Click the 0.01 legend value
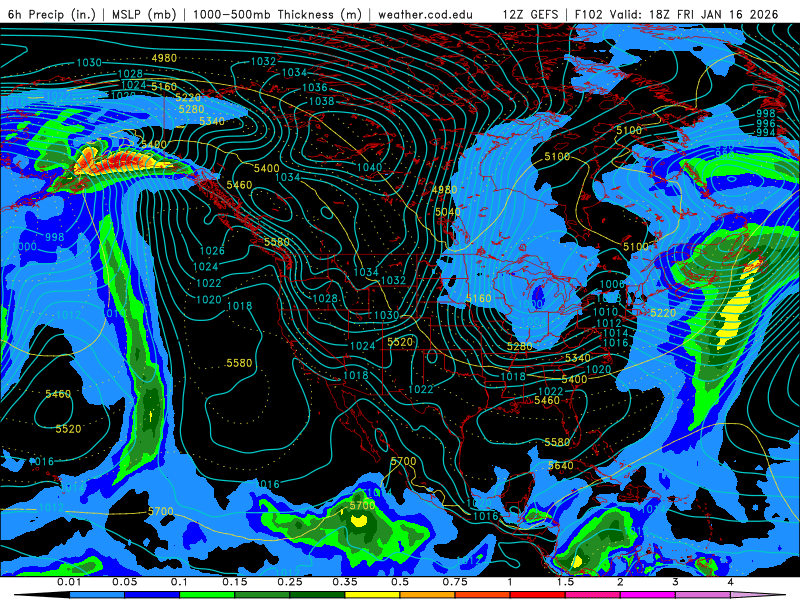The width and height of the screenshot is (800, 600). tap(69, 582)
